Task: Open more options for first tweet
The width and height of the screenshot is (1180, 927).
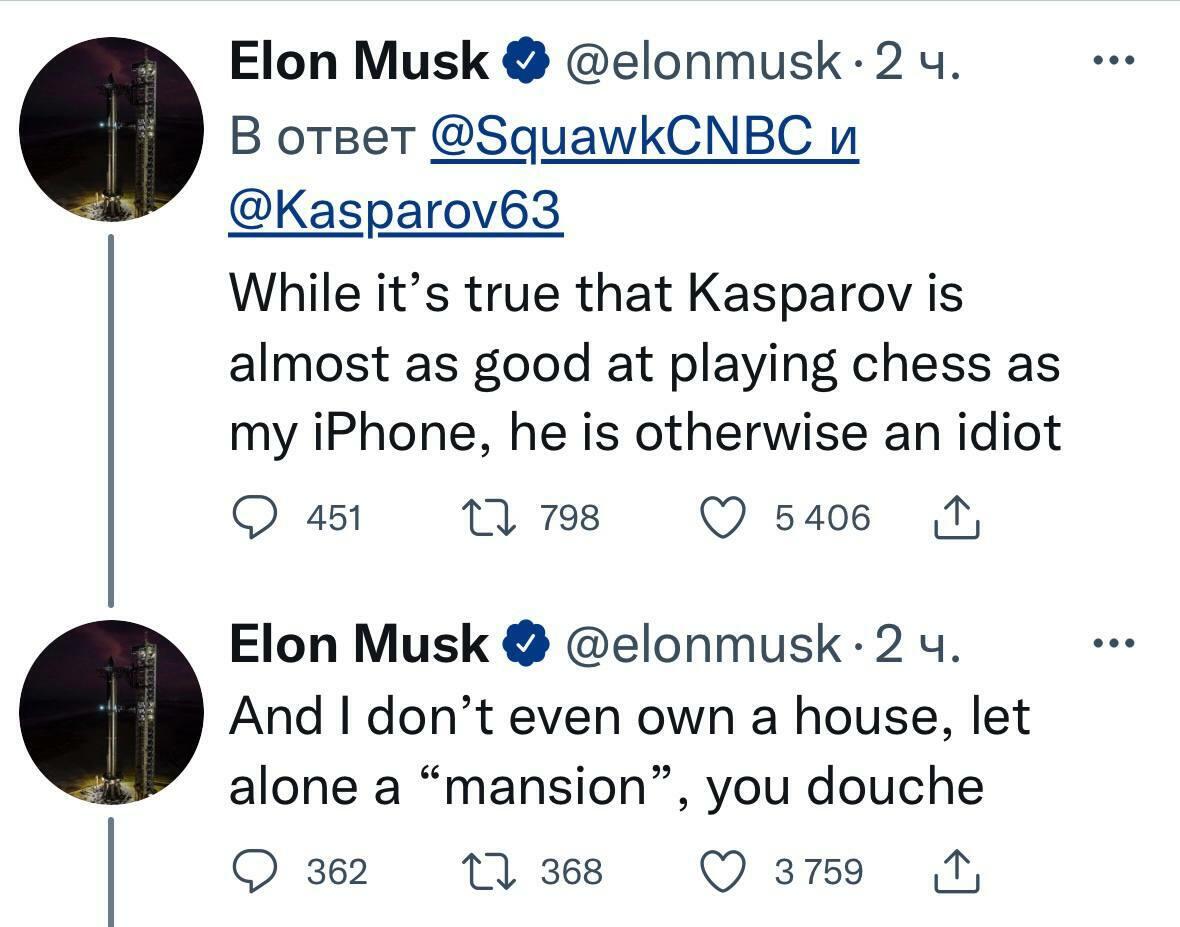Action: click(1113, 62)
